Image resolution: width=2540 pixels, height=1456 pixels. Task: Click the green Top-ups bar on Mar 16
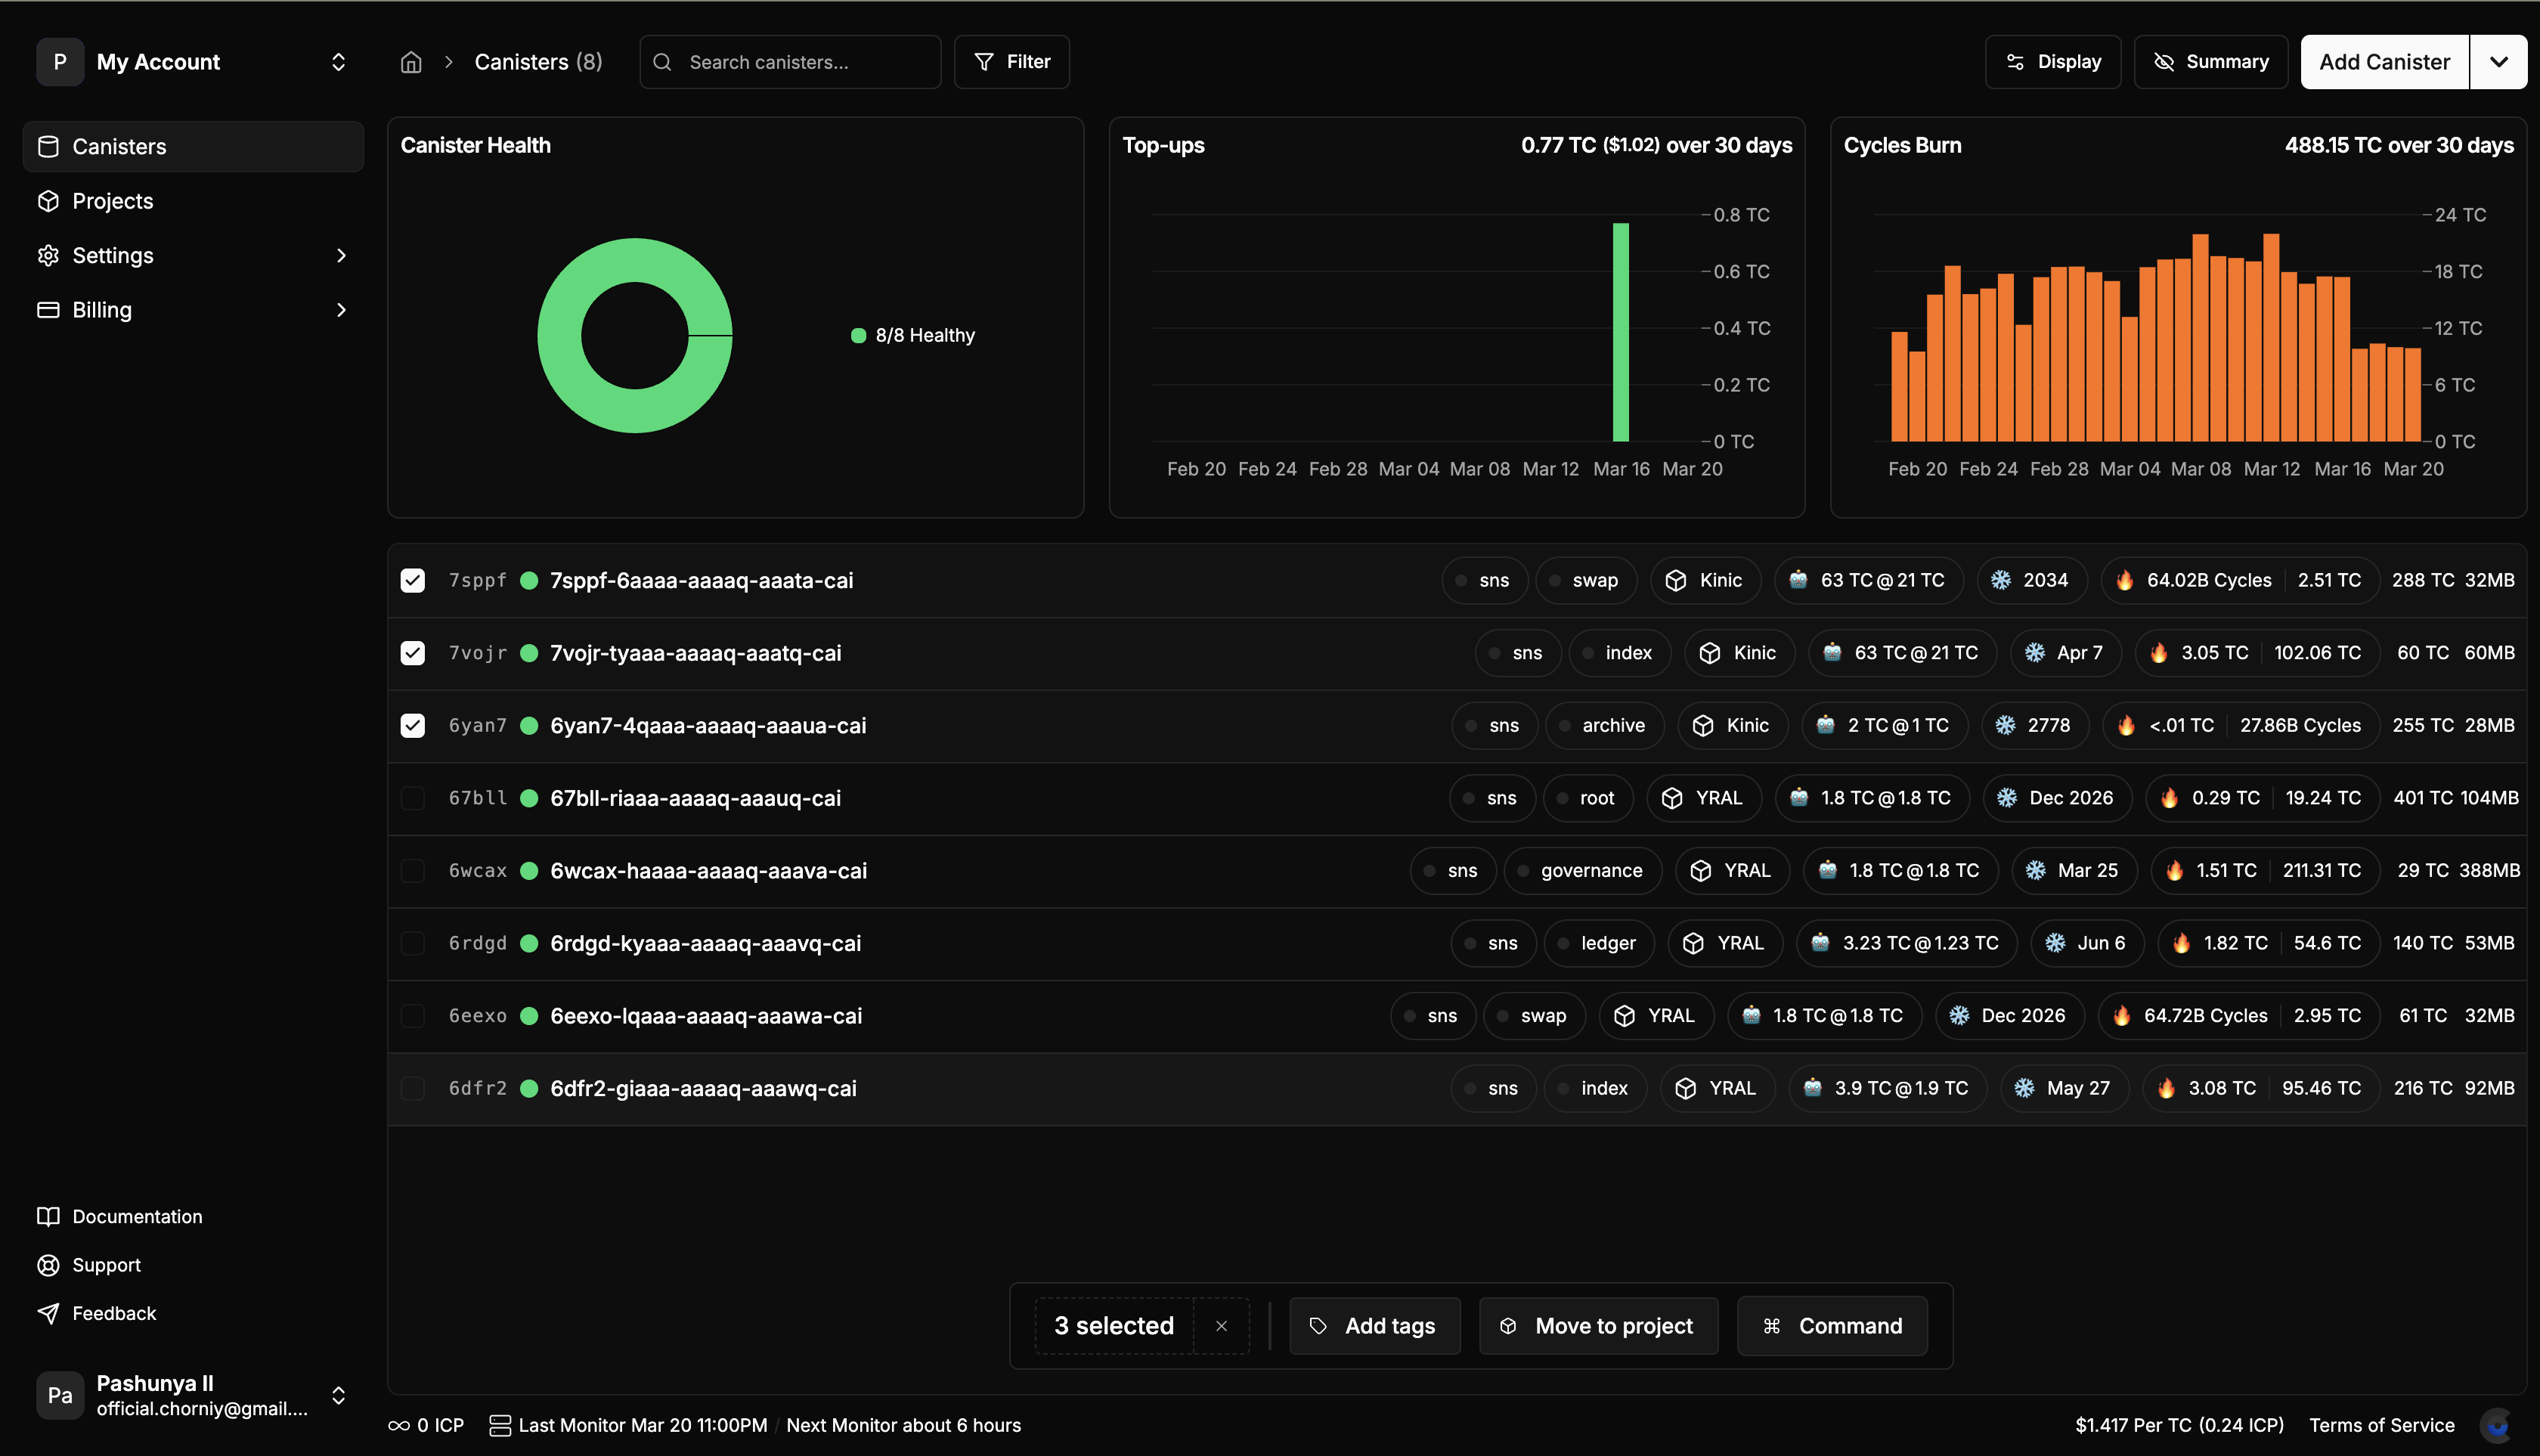pyautogui.click(x=1620, y=332)
